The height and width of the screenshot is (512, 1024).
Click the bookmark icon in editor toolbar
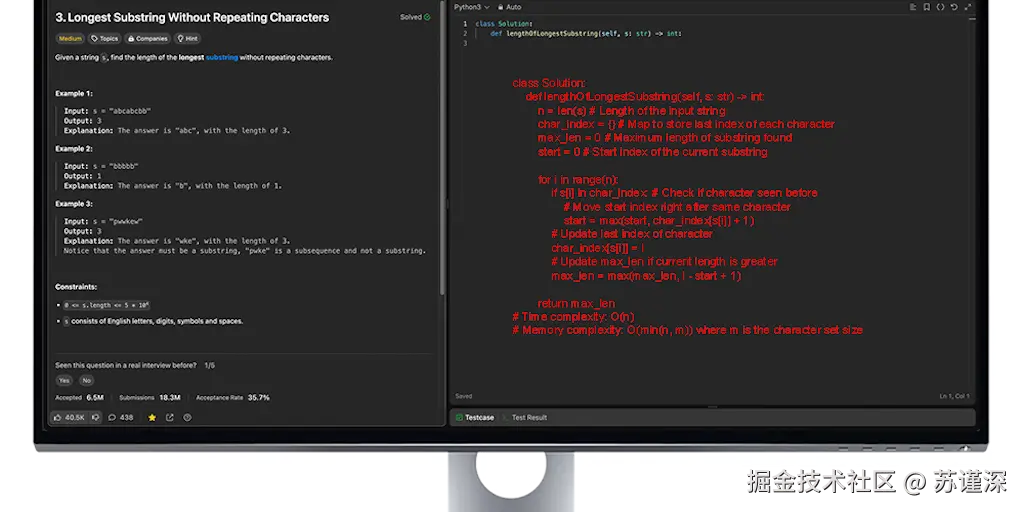point(927,7)
